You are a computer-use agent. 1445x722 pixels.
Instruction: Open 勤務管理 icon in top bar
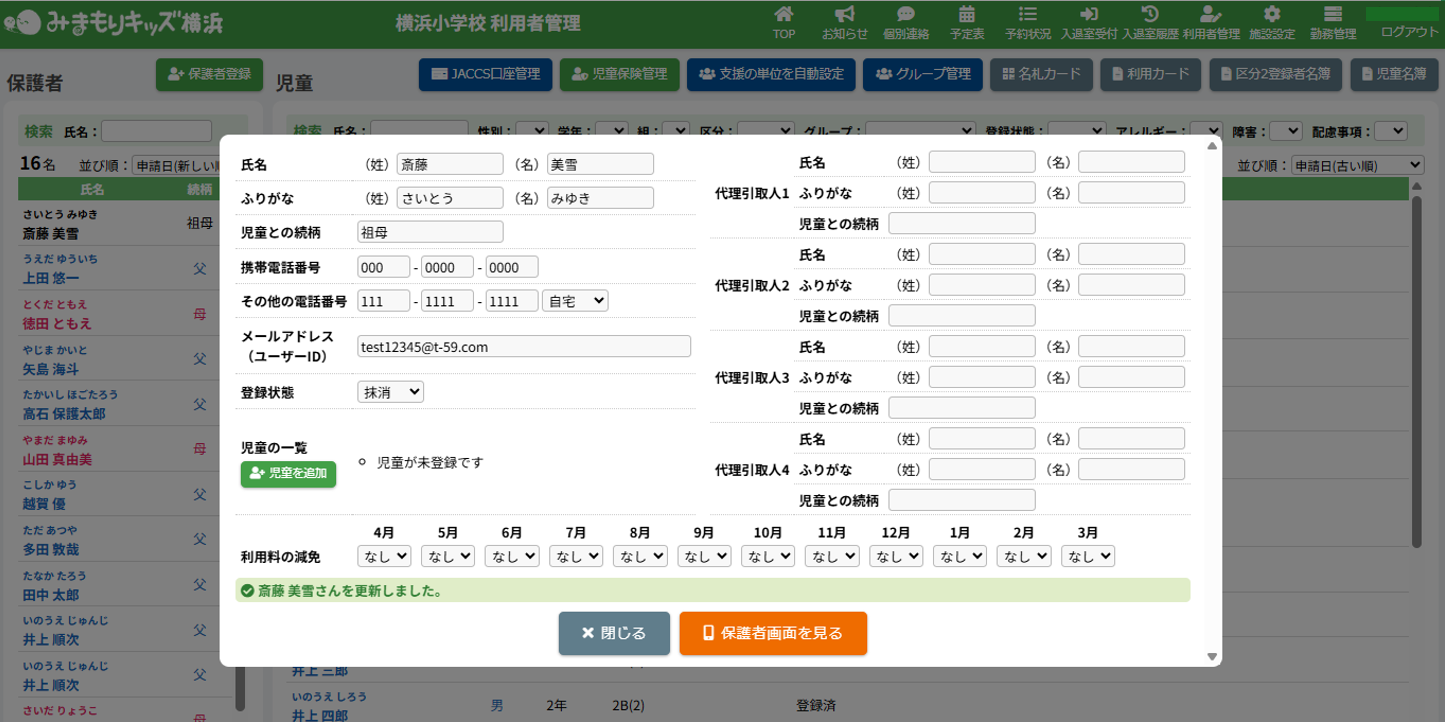(x=1332, y=15)
